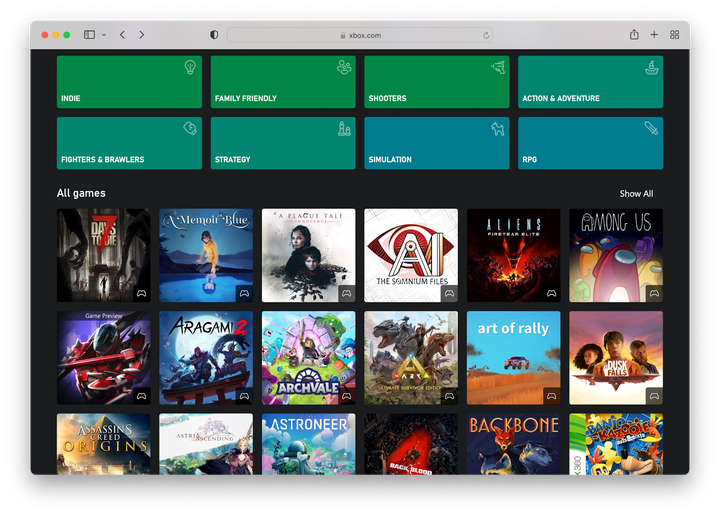Click controller icon on Aragami 2
The height and width of the screenshot is (515, 720).
[x=244, y=396]
